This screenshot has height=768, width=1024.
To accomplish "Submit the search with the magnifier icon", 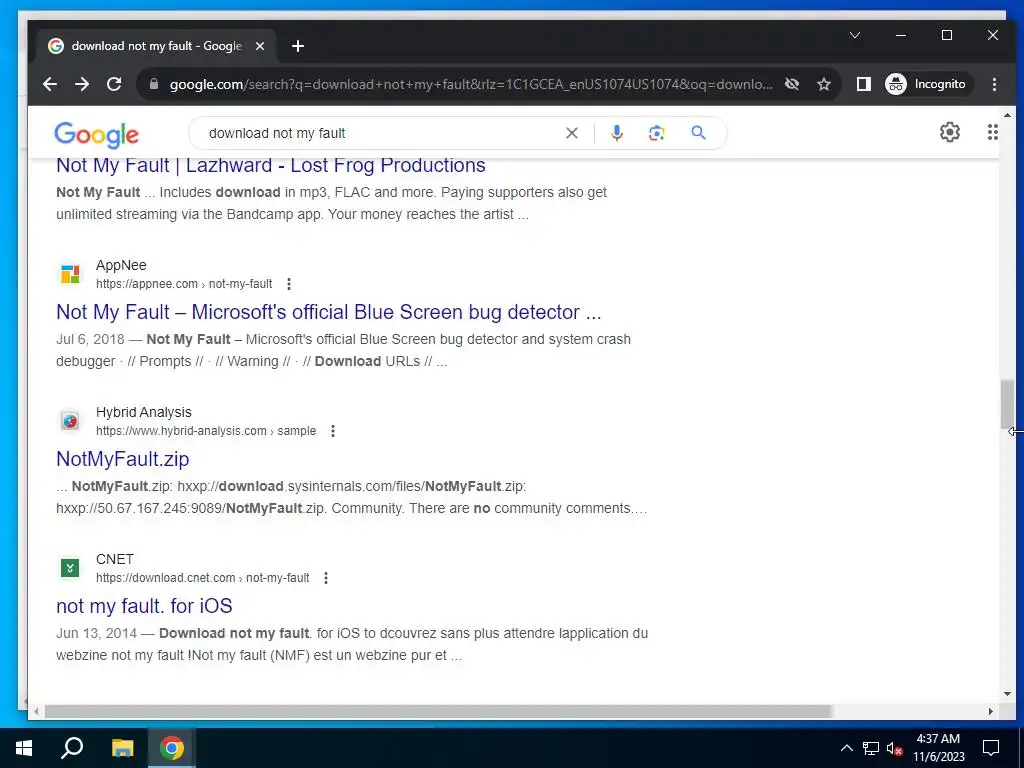I will pos(698,133).
